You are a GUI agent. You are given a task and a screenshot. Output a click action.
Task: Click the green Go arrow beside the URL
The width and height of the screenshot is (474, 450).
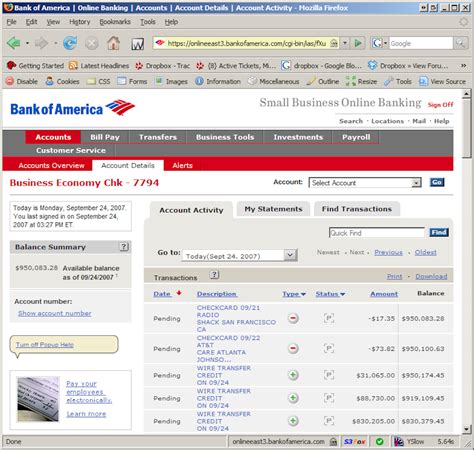pyautogui.click(x=358, y=43)
